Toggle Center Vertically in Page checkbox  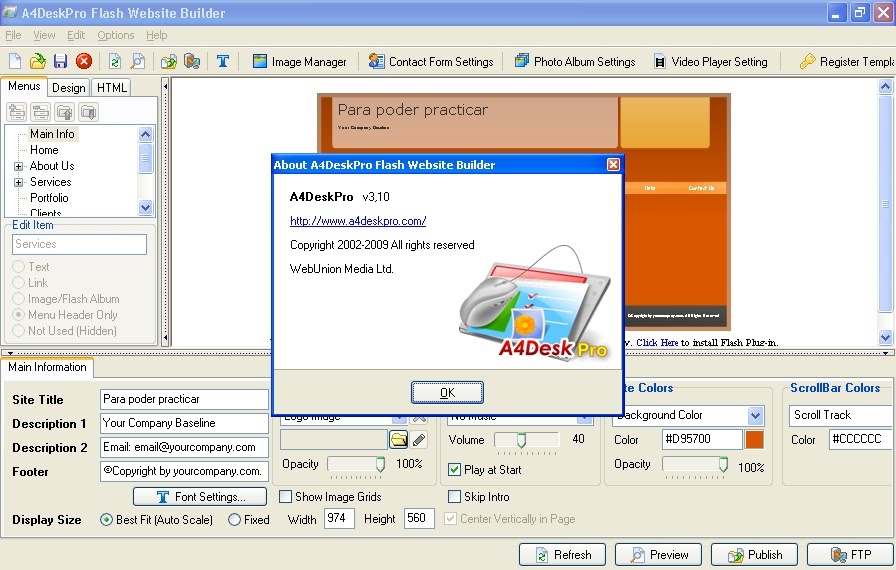point(450,519)
